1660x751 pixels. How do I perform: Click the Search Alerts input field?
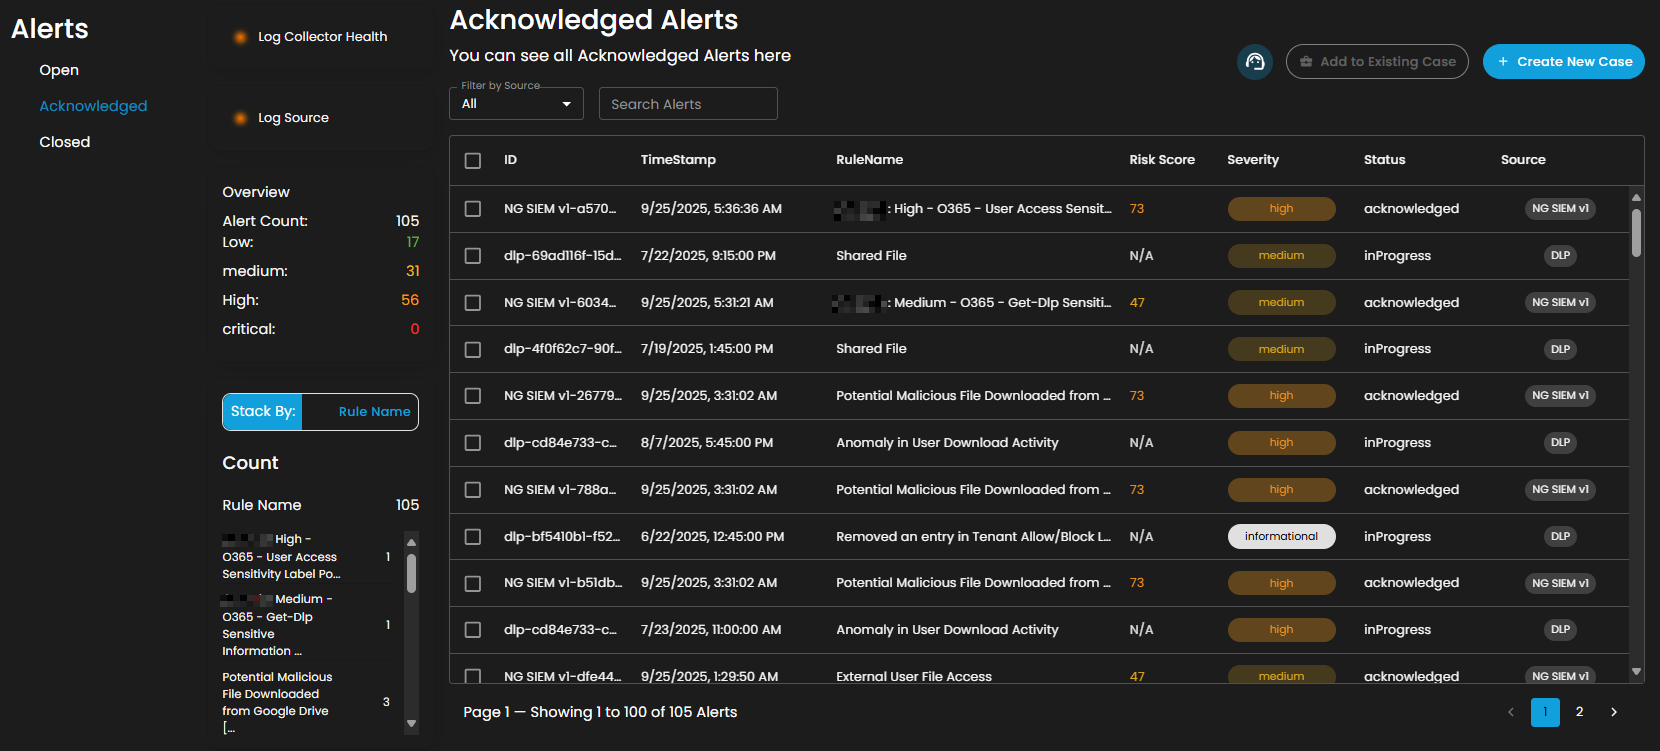[688, 104]
